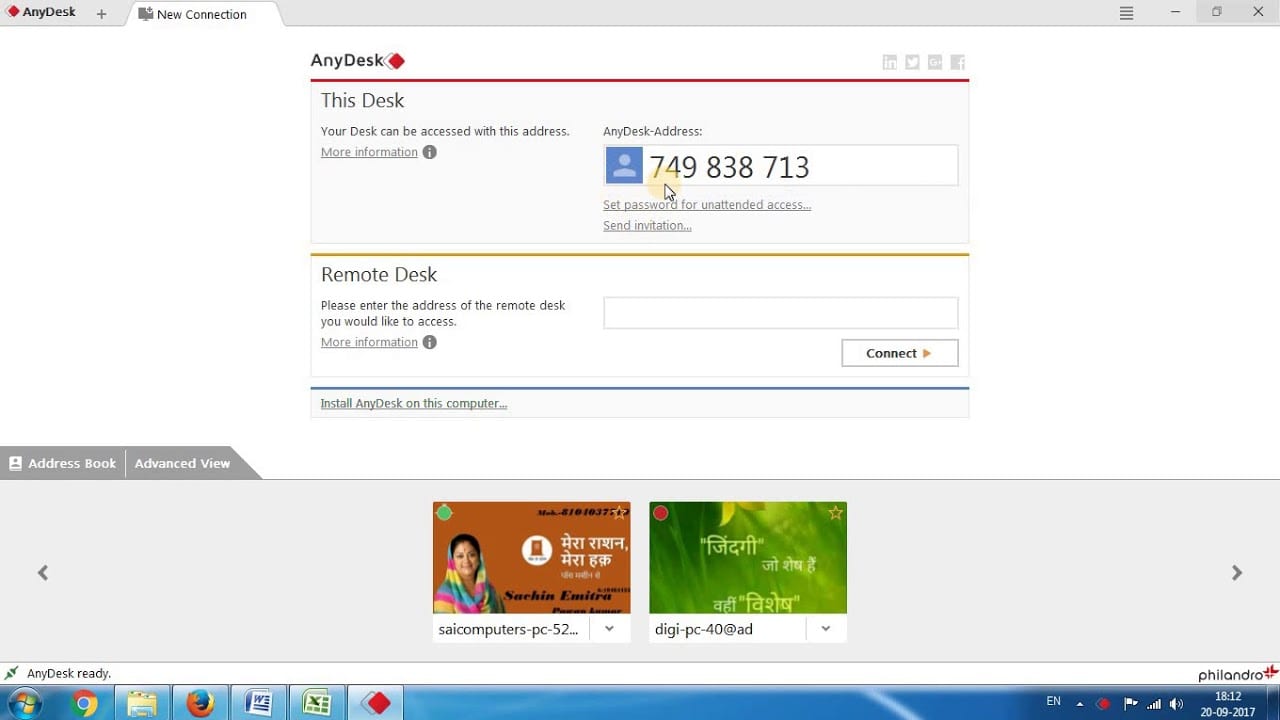Open AnyDesk from the taskbar icon
This screenshot has width=1280, height=720.
(x=375, y=703)
